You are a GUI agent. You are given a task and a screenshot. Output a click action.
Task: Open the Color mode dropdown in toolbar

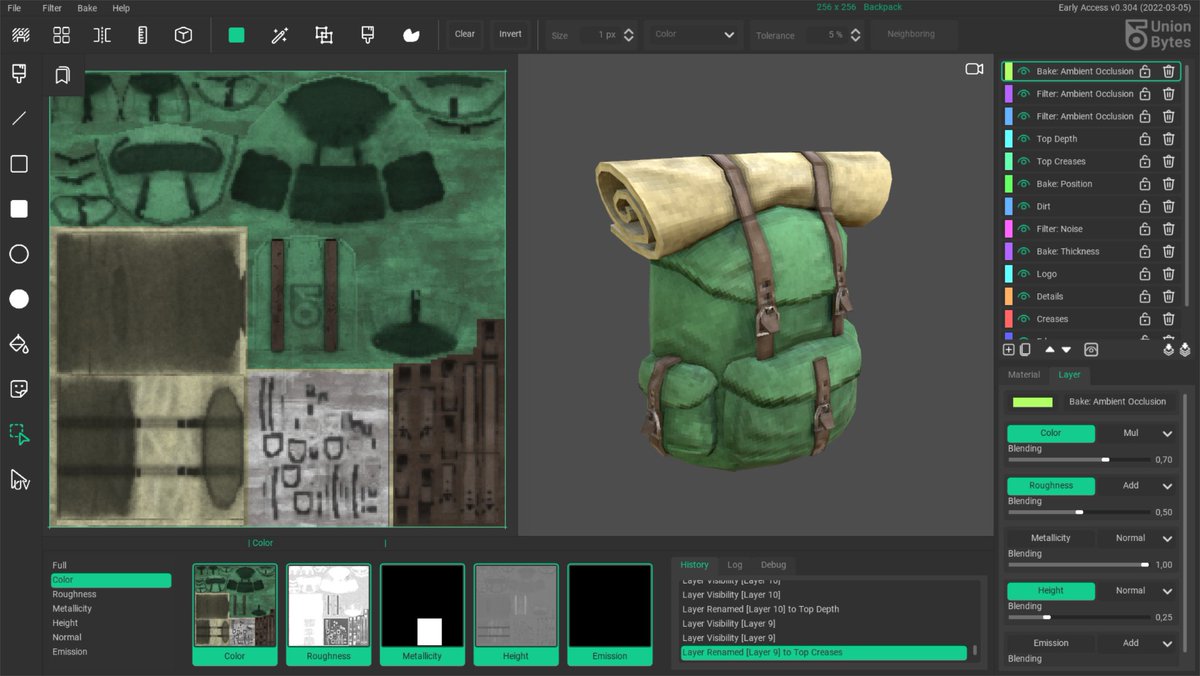point(694,34)
